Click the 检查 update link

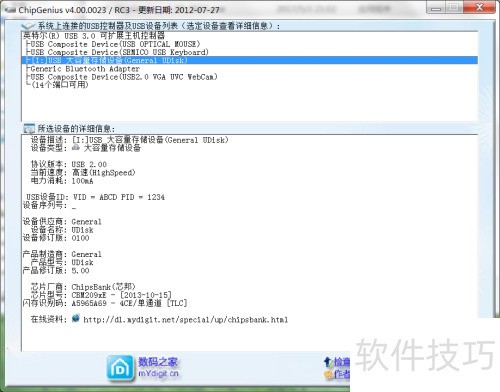tap(342, 362)
